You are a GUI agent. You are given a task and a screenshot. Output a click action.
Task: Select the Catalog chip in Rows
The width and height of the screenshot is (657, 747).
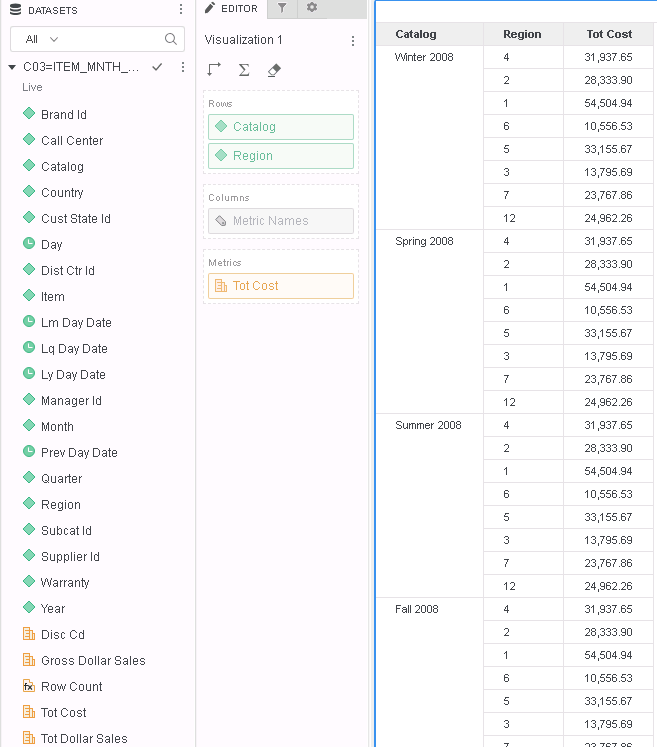281,127
